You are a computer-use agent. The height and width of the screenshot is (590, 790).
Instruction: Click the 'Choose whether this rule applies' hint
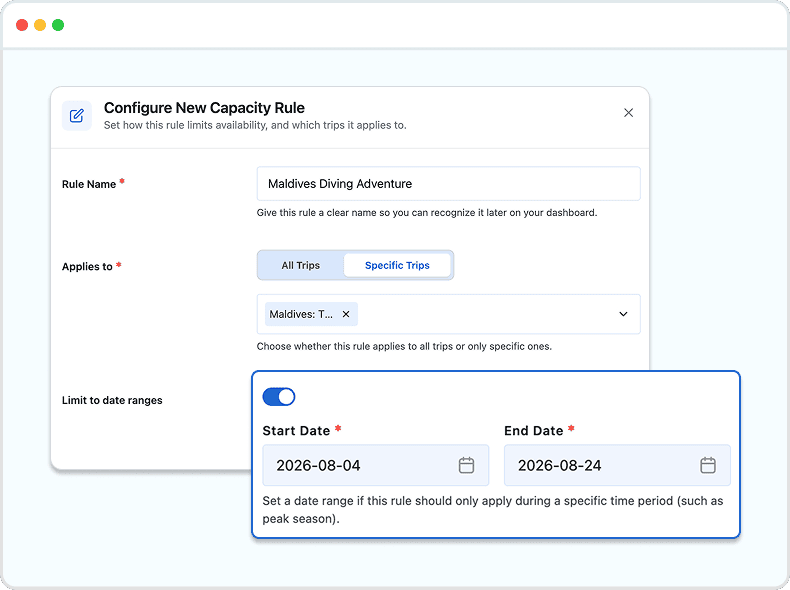[404, 347]
